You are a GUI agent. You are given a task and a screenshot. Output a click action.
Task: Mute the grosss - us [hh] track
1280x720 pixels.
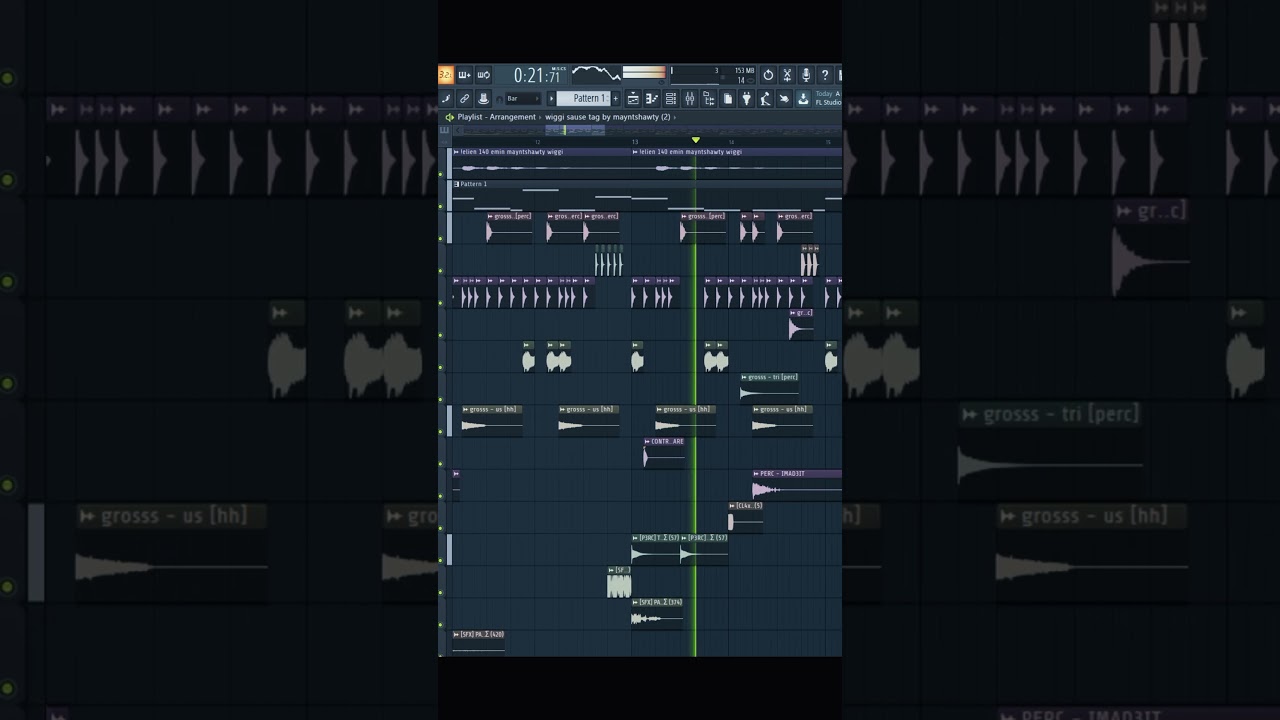[x=441, y=431]
